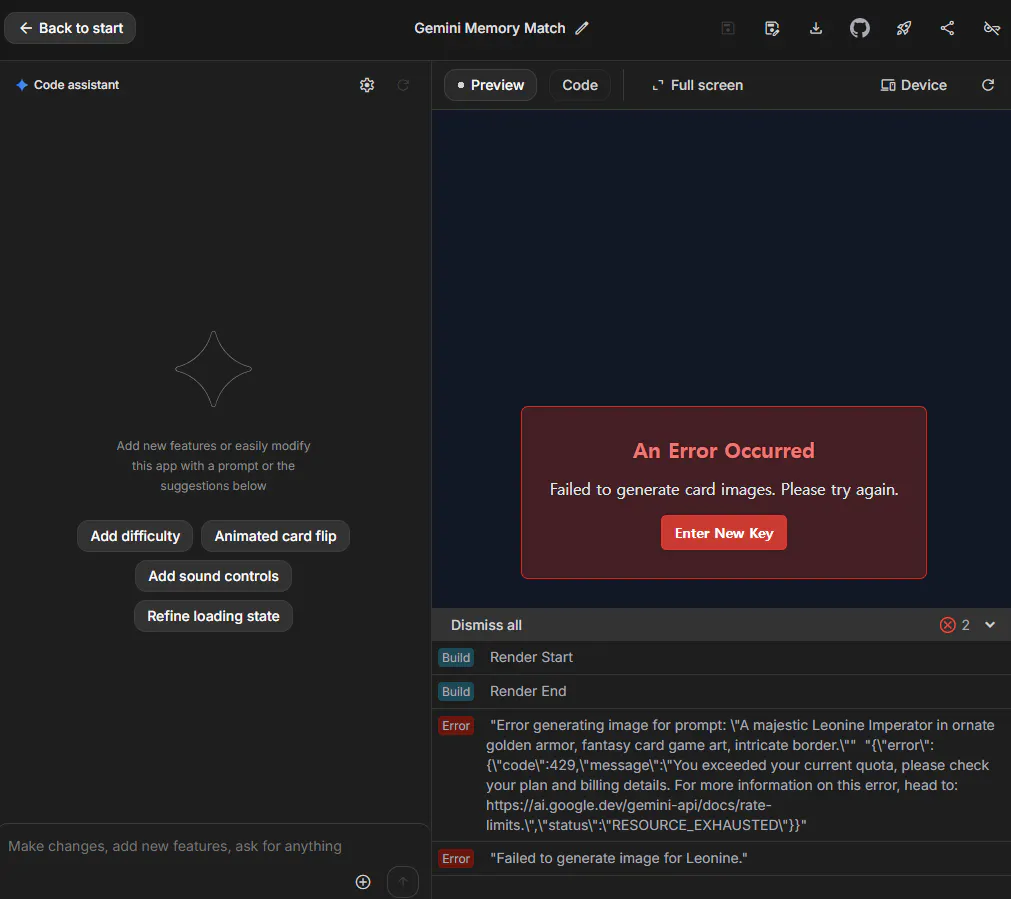This screenshot has width=1011, height=899.
Task: Click the Render Start log entry
Action: [721, 657]
